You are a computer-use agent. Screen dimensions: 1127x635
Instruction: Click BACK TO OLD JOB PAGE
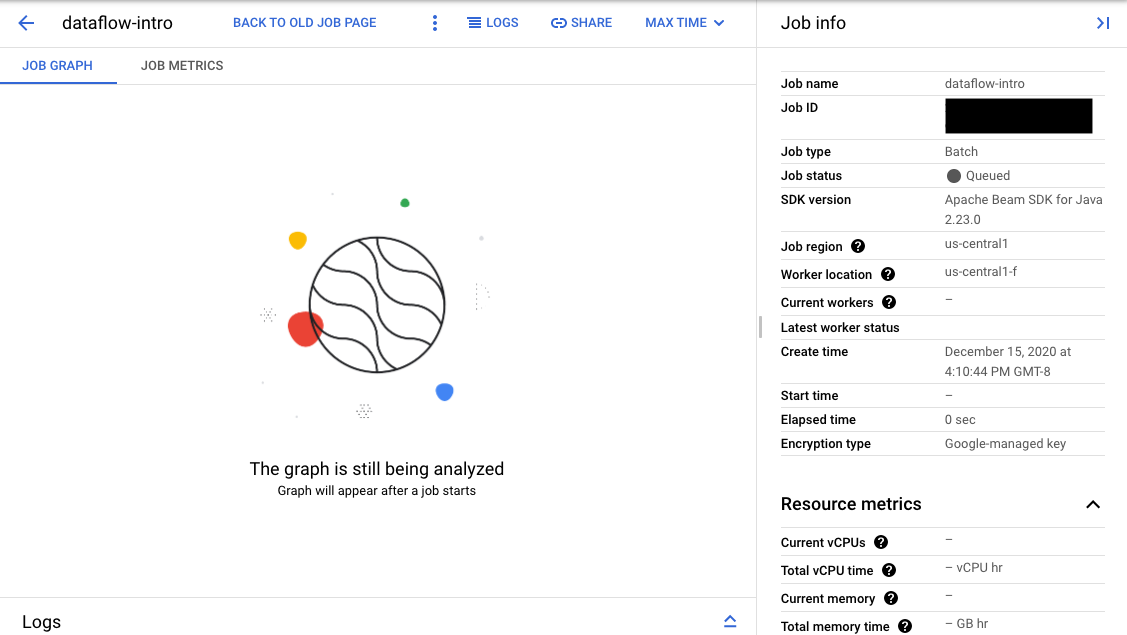[x=304, y=22]
